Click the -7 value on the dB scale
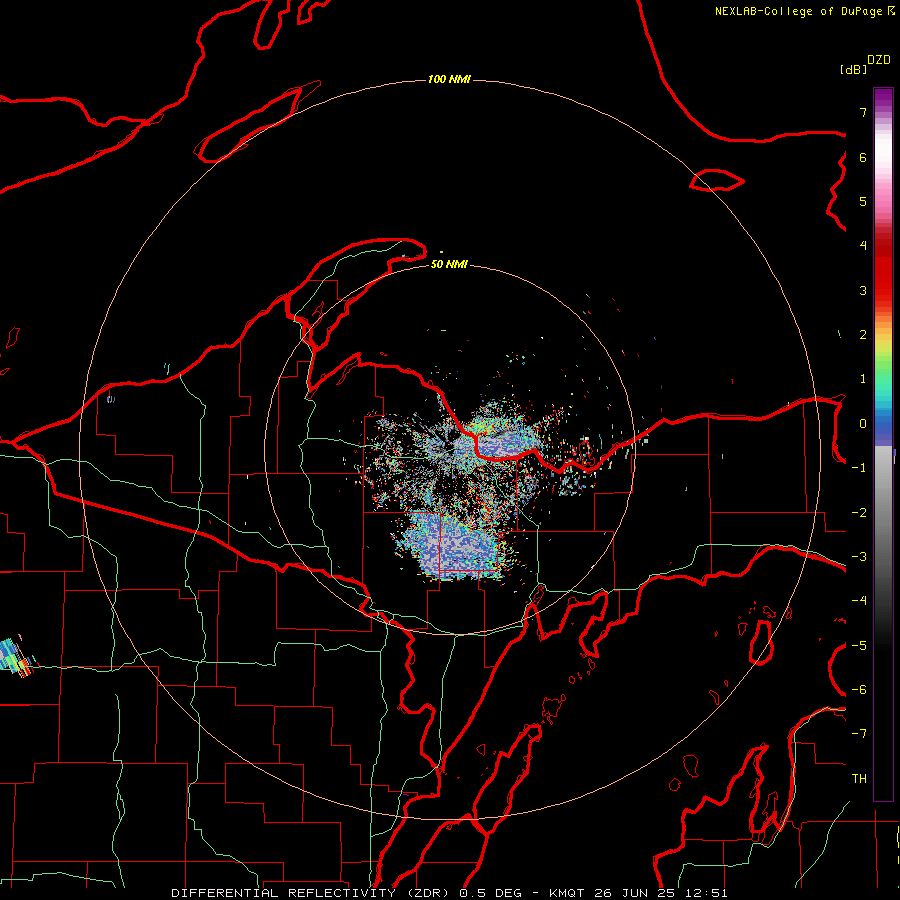 point(859,734)
